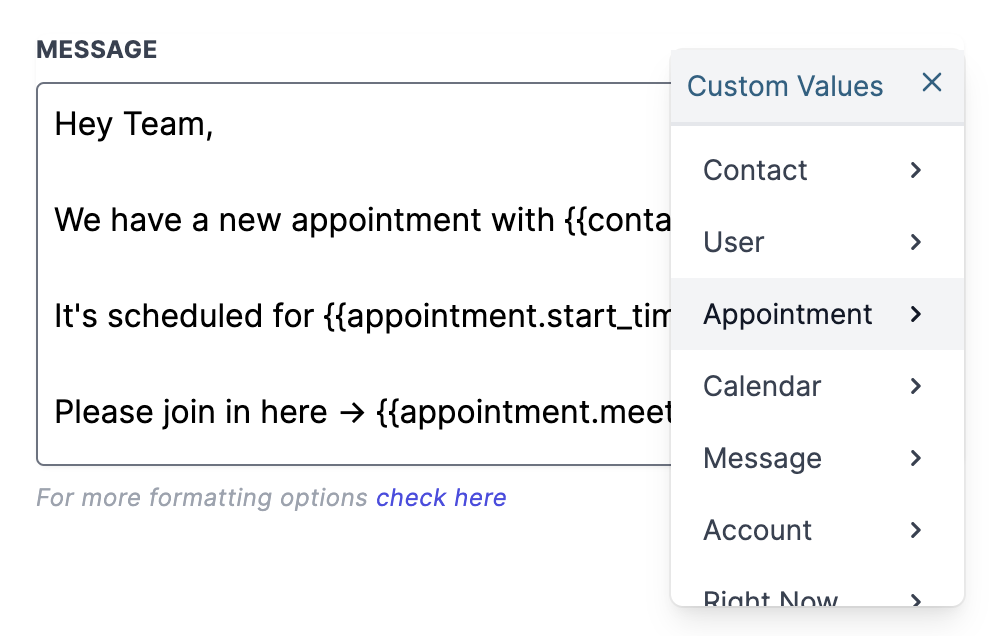Image resolution: width=996 pixels, height=636 pixels.
Task: Open the "check here" formatting link
Action: tap(441, 498)
